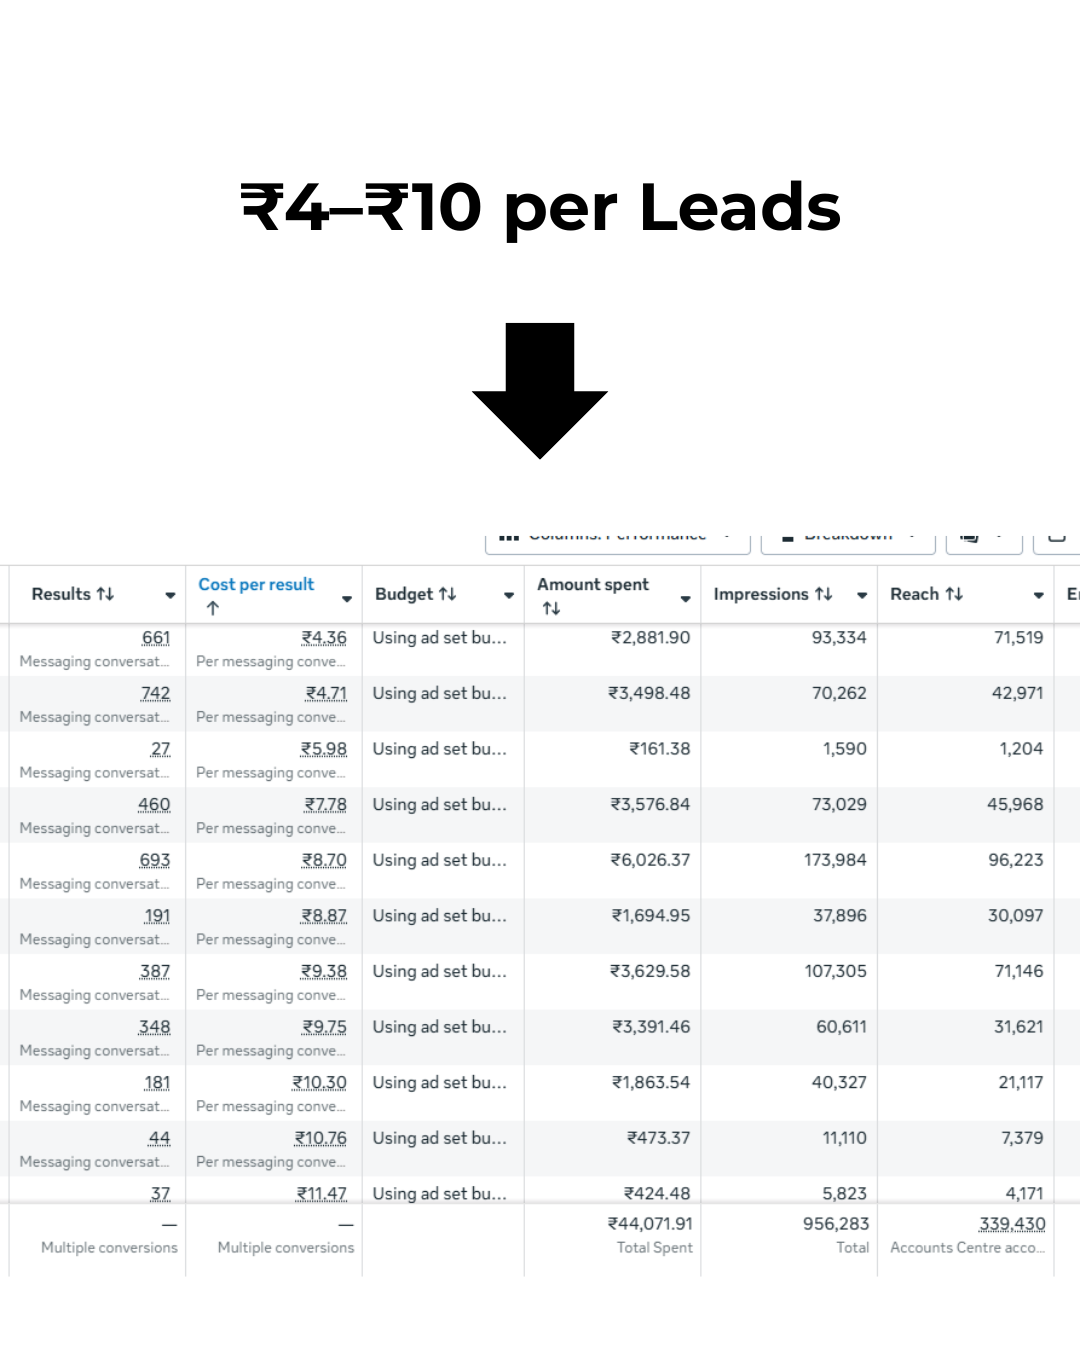The width and height of the screenshot is (1080, 1350).
Task: Click the 339,430 total reach link
Action: pyautogui.click(x=1012, y=1224)
